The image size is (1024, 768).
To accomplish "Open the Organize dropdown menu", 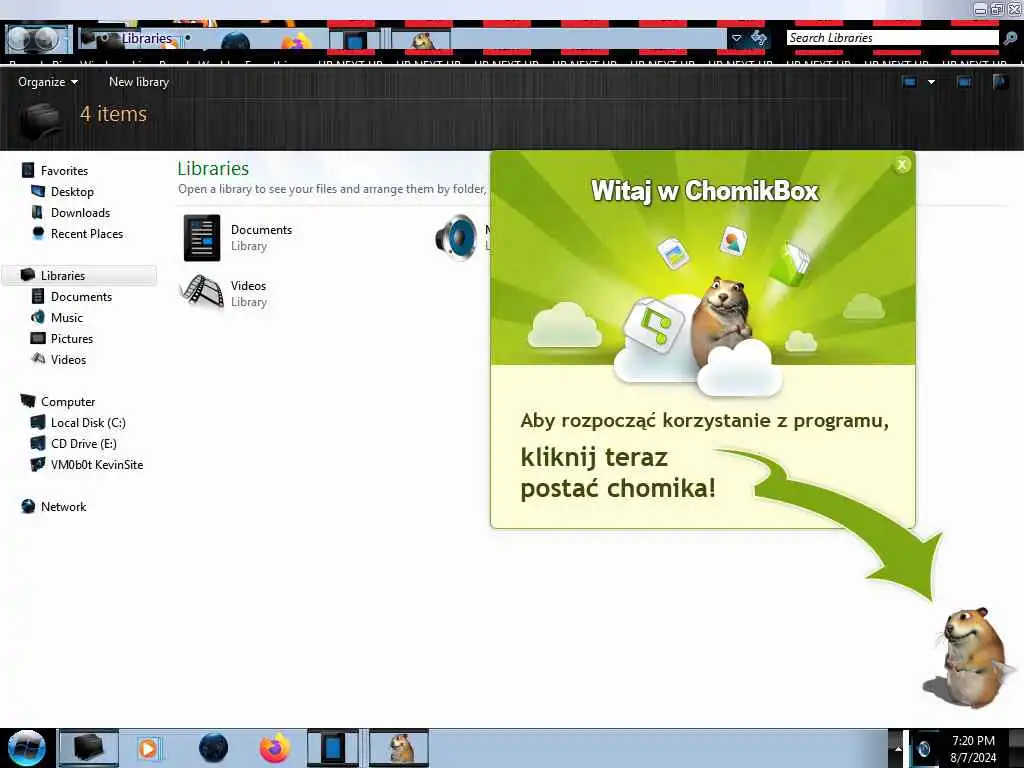I will pos(48,82).
